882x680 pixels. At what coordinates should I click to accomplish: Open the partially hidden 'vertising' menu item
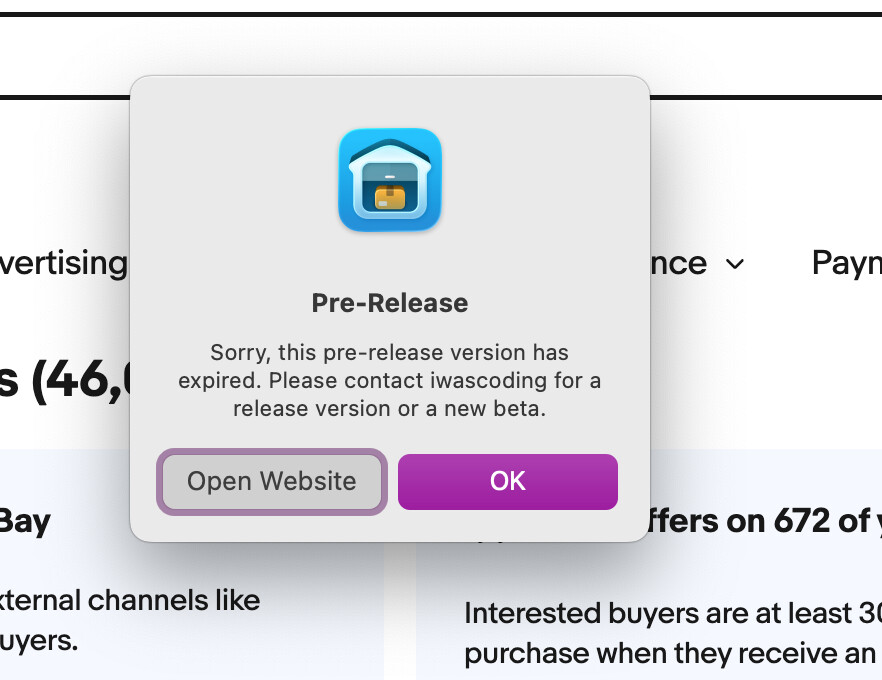pyautogui.click(x=64, y=264)
